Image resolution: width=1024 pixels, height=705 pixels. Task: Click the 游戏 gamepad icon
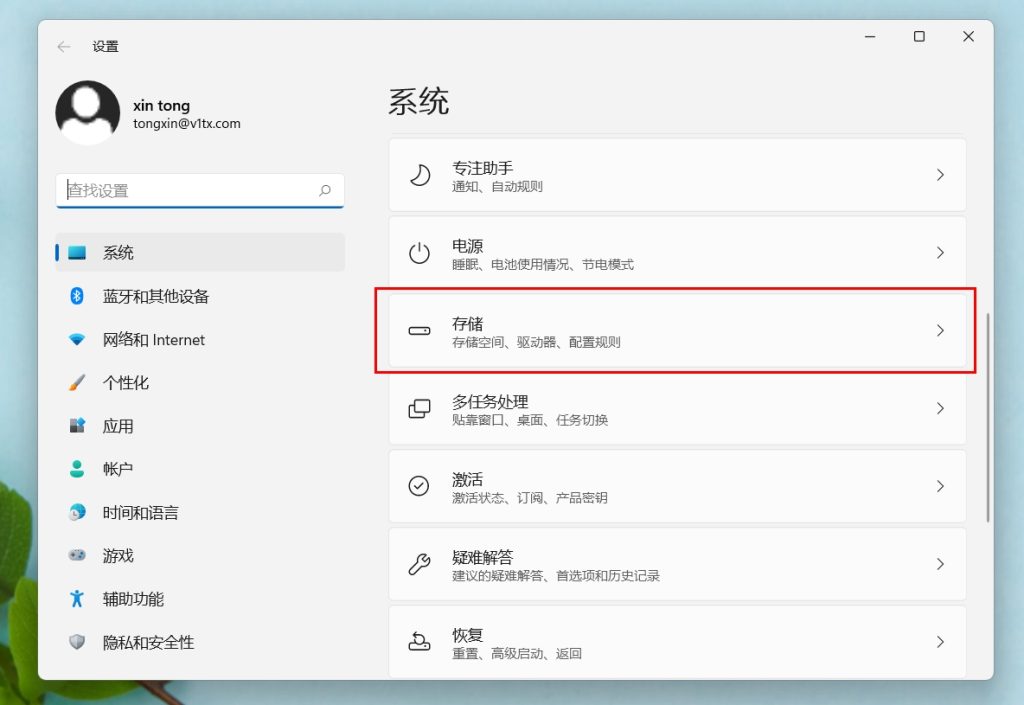coord(77,555)
